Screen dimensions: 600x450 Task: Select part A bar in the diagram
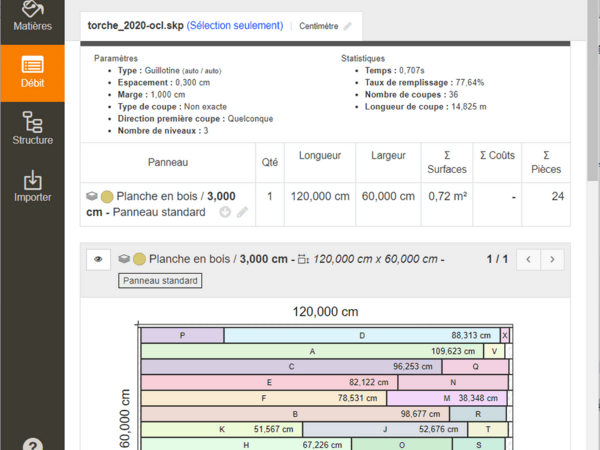pos(312,351)
